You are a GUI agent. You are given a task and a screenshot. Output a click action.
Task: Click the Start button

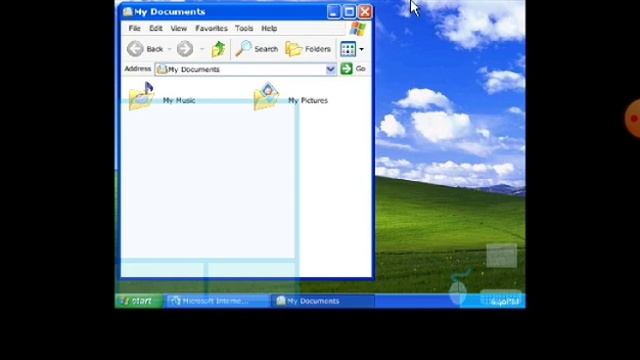[x=139, y=301]
